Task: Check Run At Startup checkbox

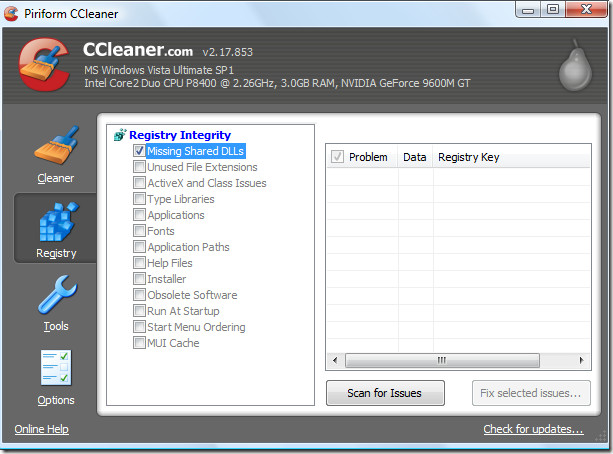Action: tap(139, 311)
